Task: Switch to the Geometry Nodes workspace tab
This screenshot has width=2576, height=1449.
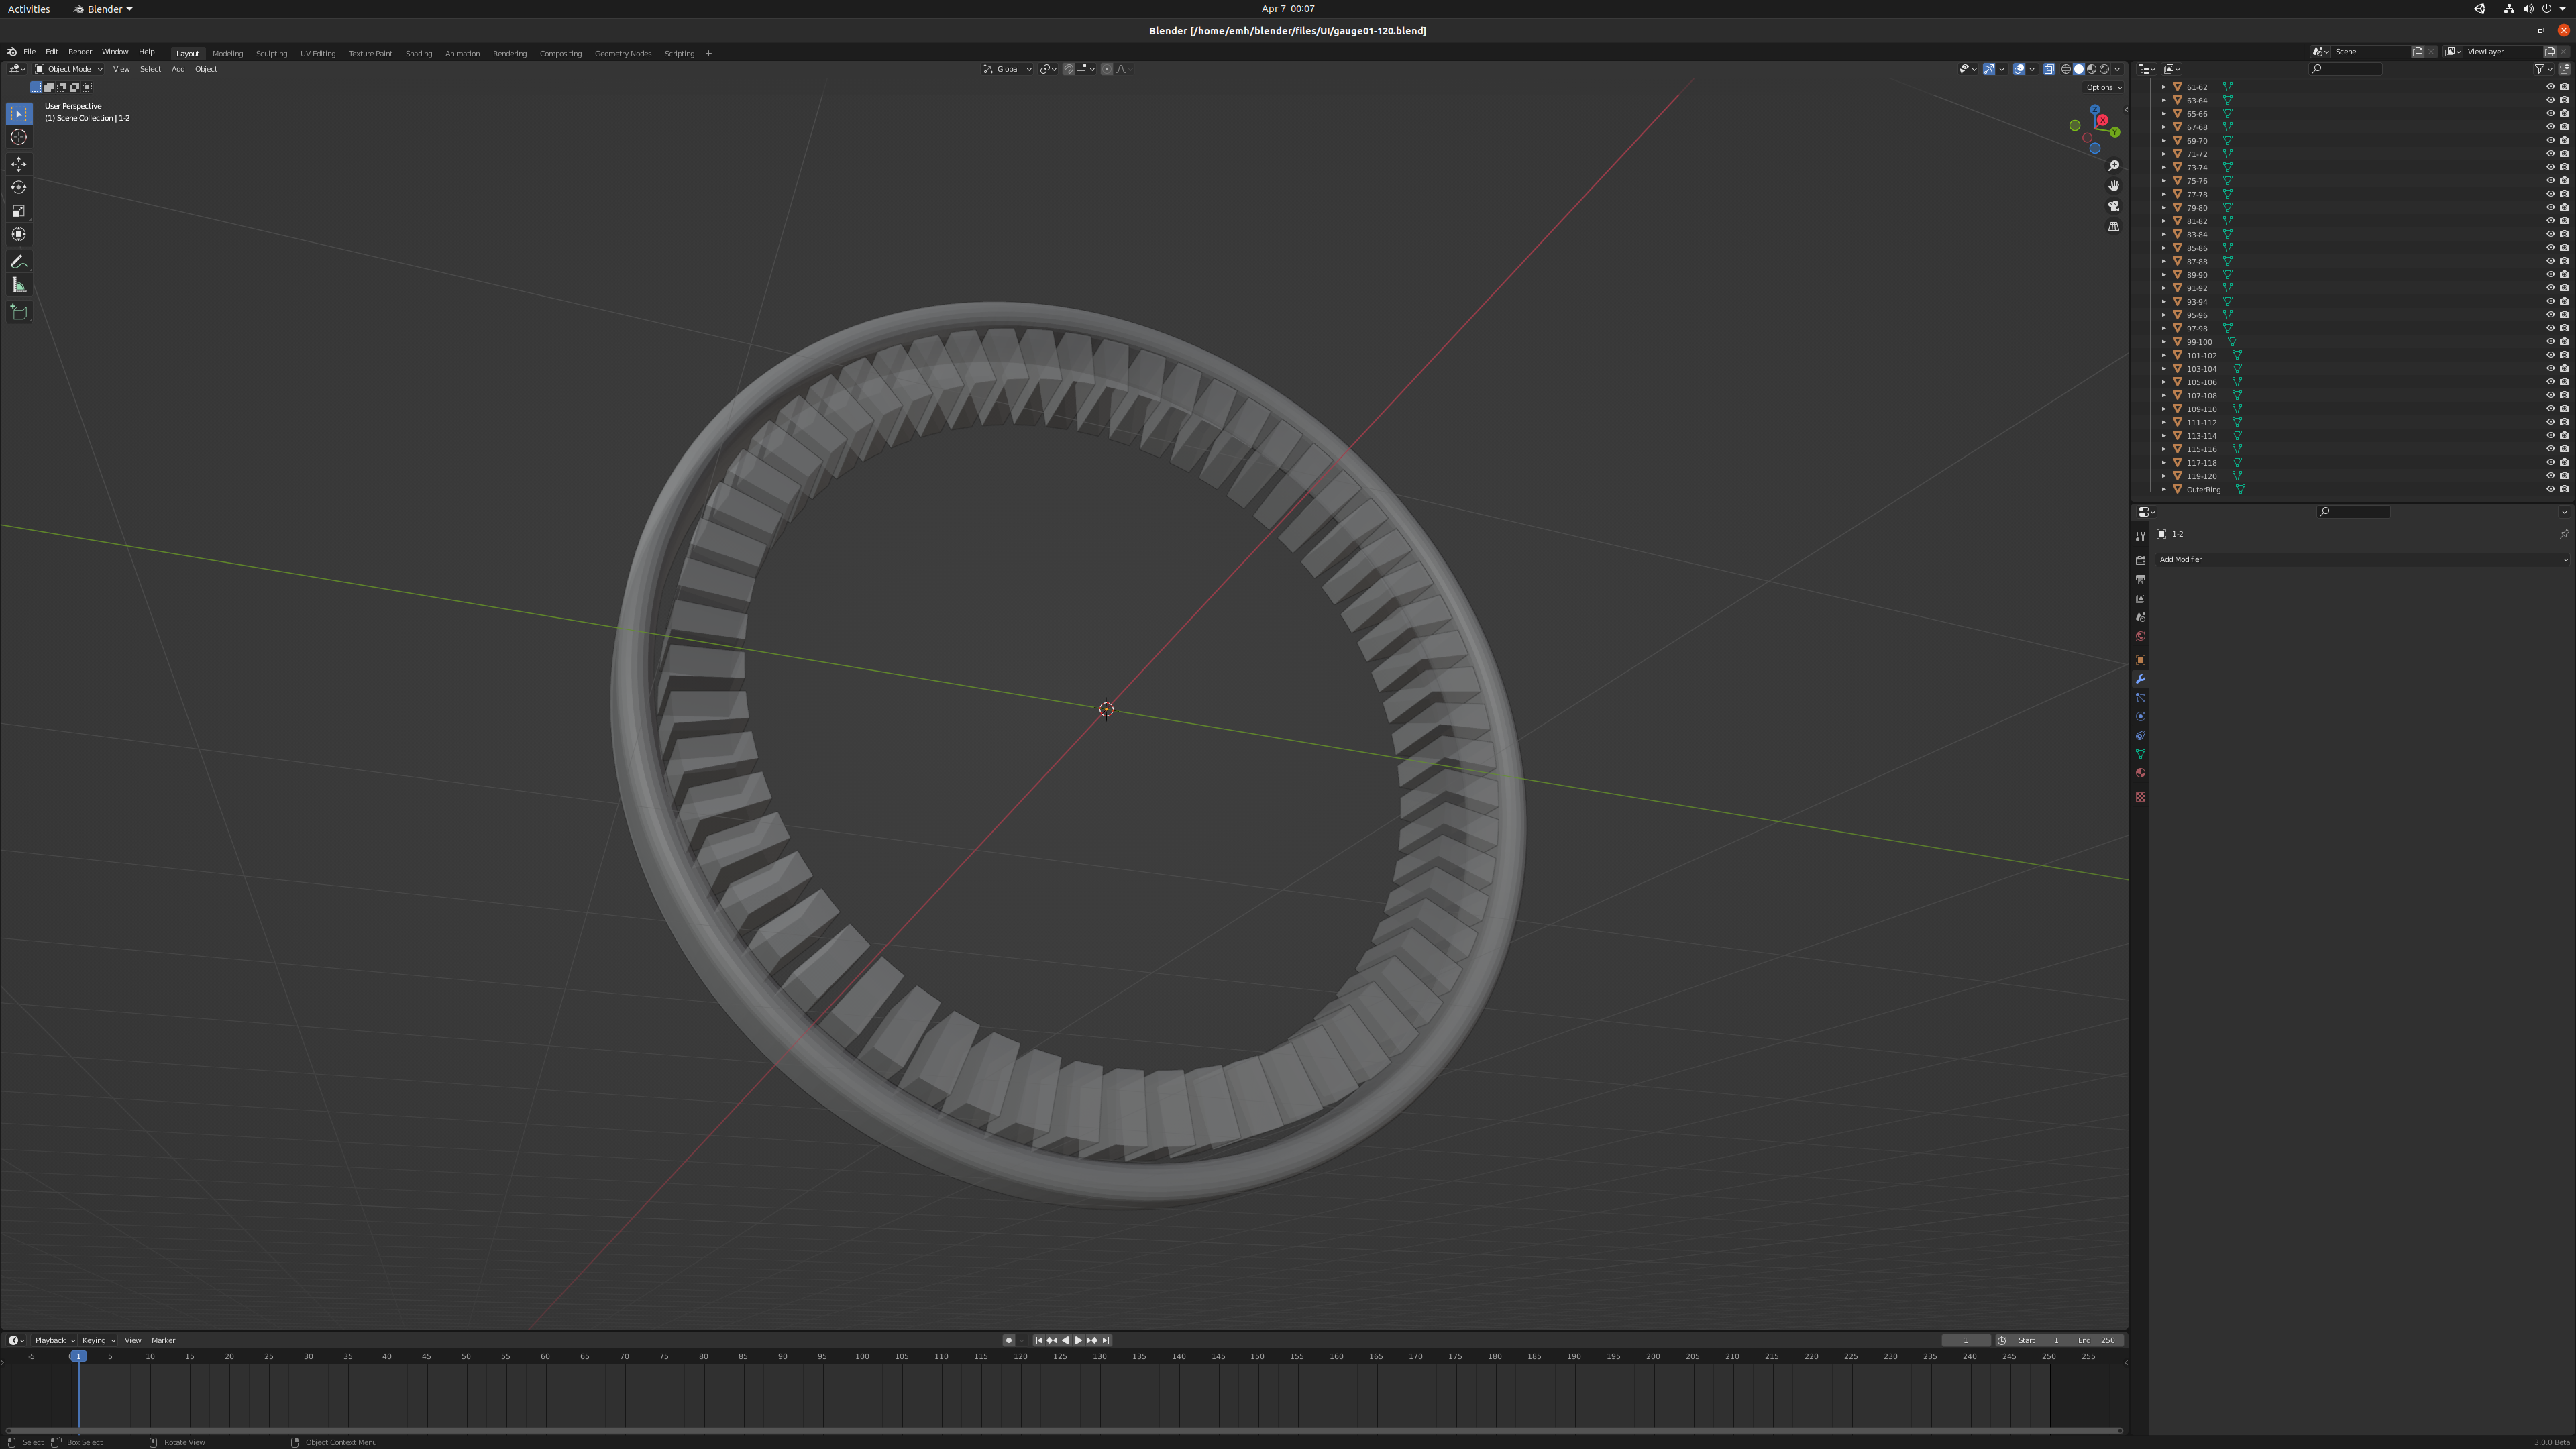Action: pos(623,54)
